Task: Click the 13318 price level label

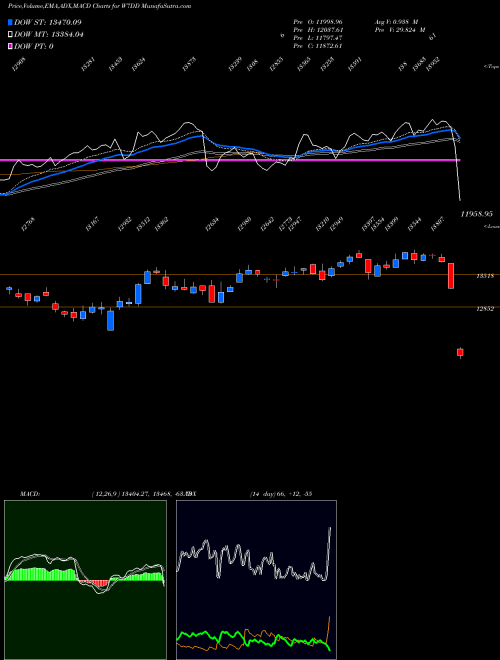Action: click(x=485, y=276)
